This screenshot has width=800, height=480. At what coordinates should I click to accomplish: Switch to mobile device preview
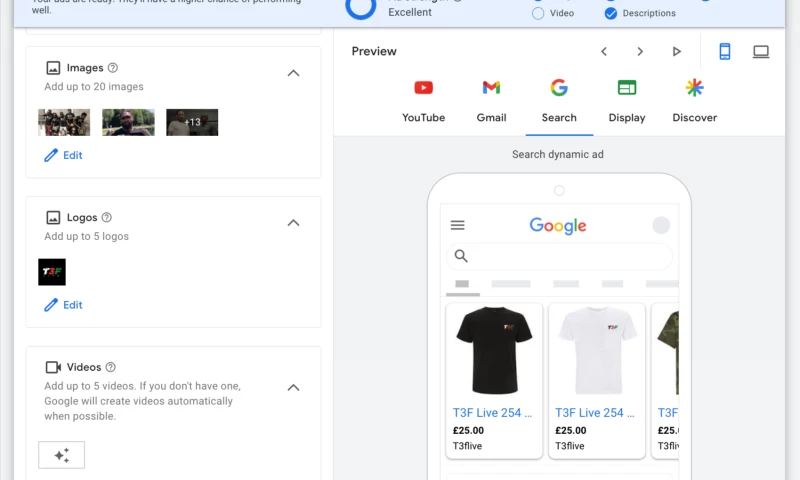click(x=725, y=52)
